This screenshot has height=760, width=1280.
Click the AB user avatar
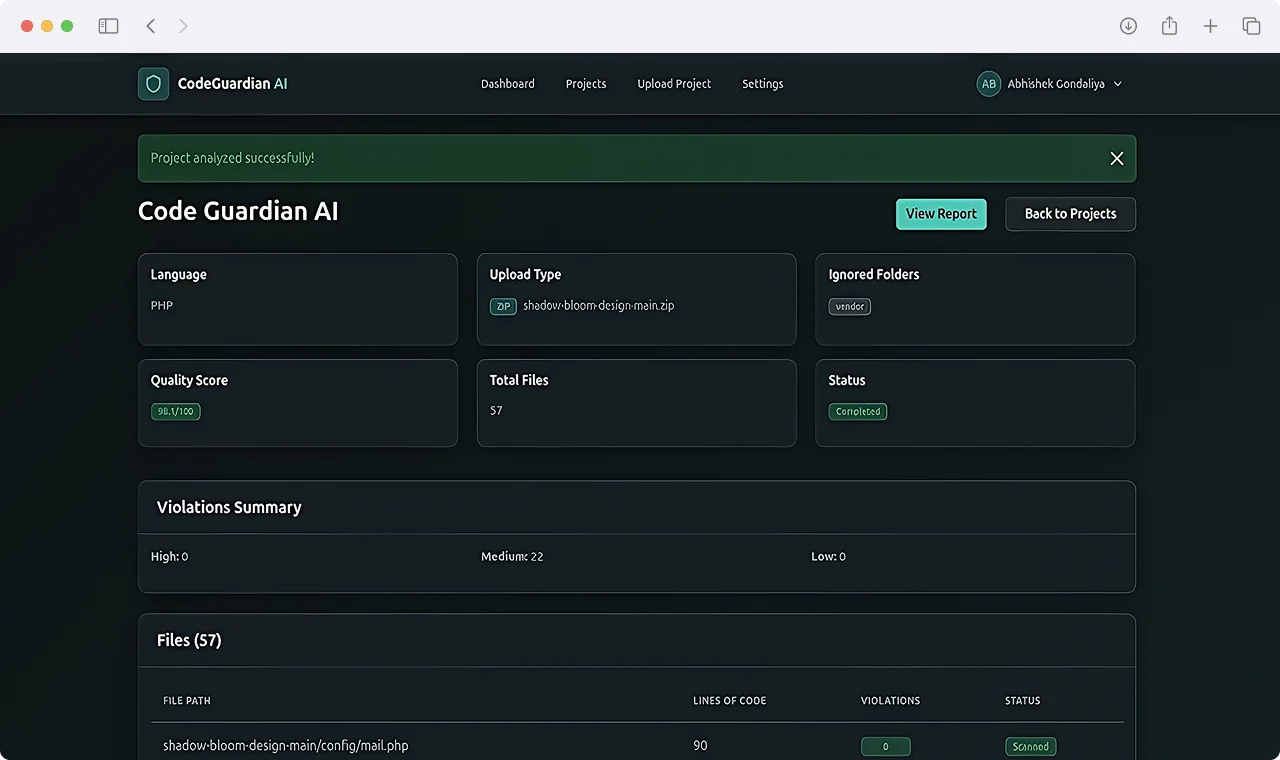click(989, 84)
